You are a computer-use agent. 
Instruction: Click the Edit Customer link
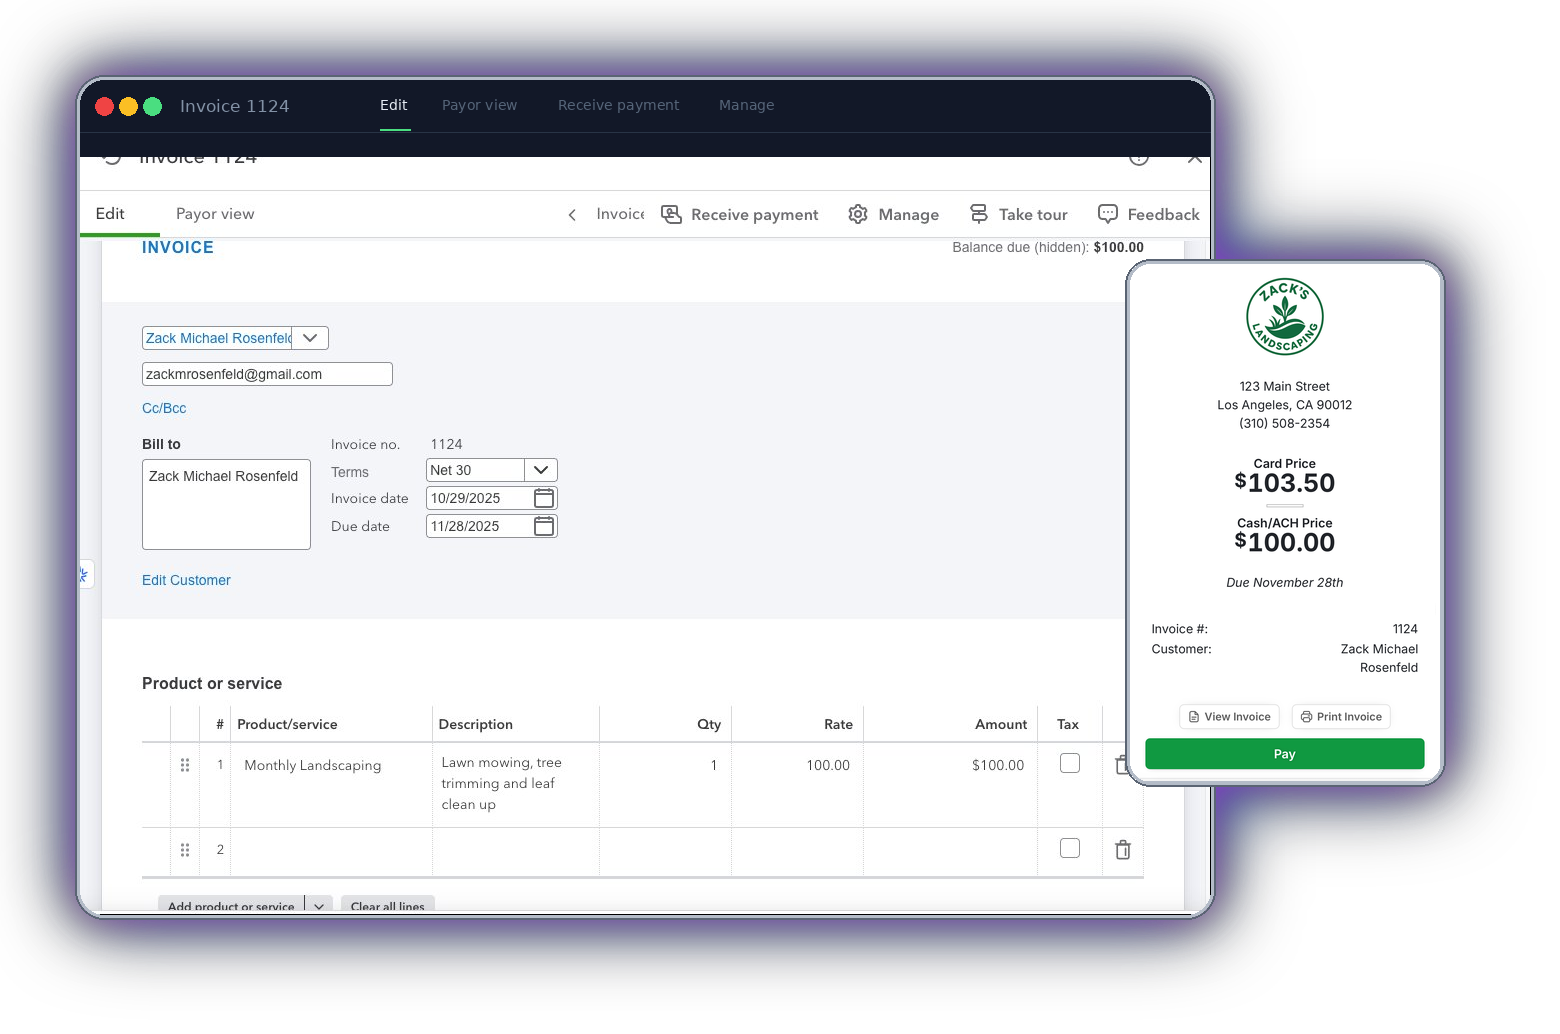click(186, 580)
